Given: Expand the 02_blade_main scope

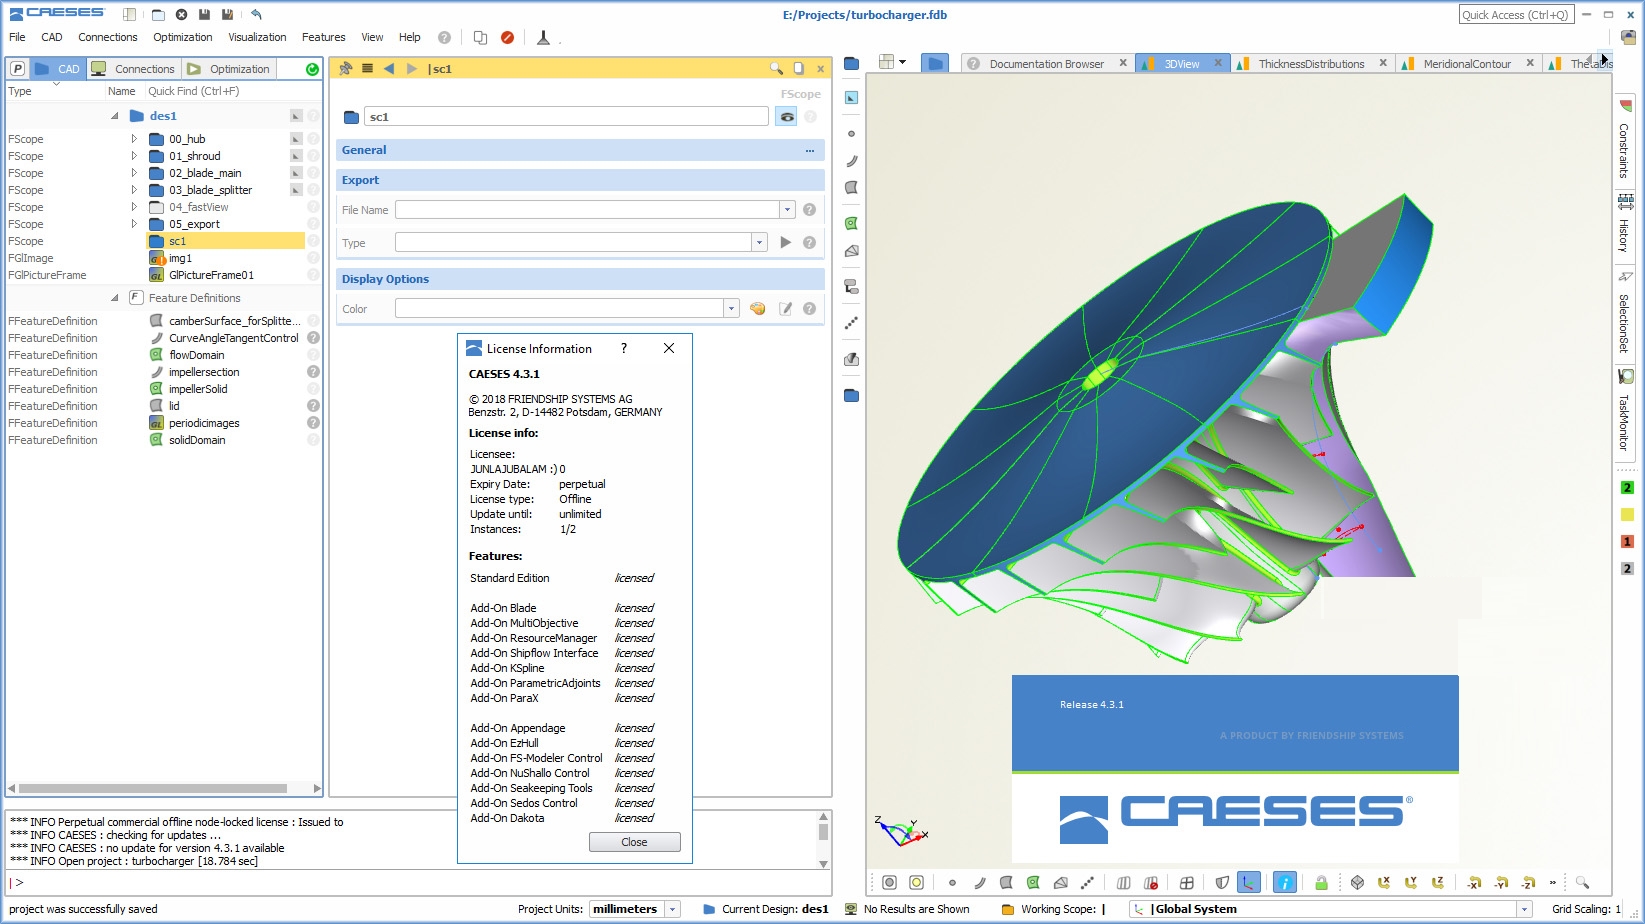Looking at the screenshot, I should tap(134, 173).
